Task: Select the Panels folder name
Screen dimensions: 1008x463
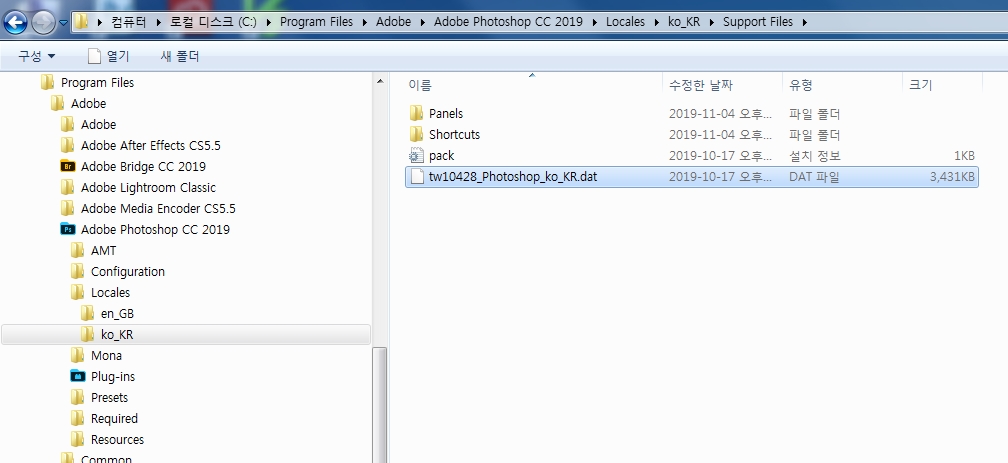Action: click(x=446, y=114)
